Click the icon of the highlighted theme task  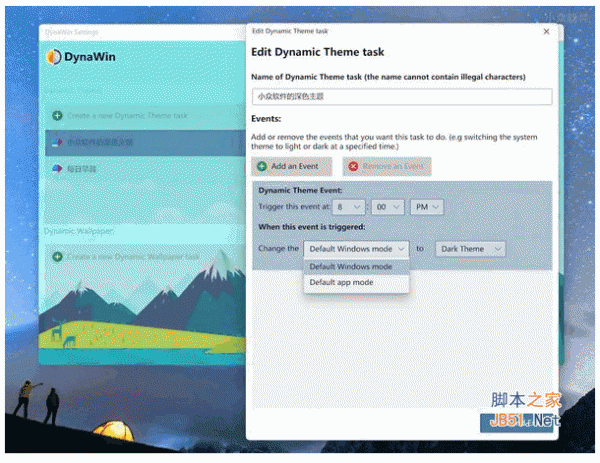coord(56,142)
